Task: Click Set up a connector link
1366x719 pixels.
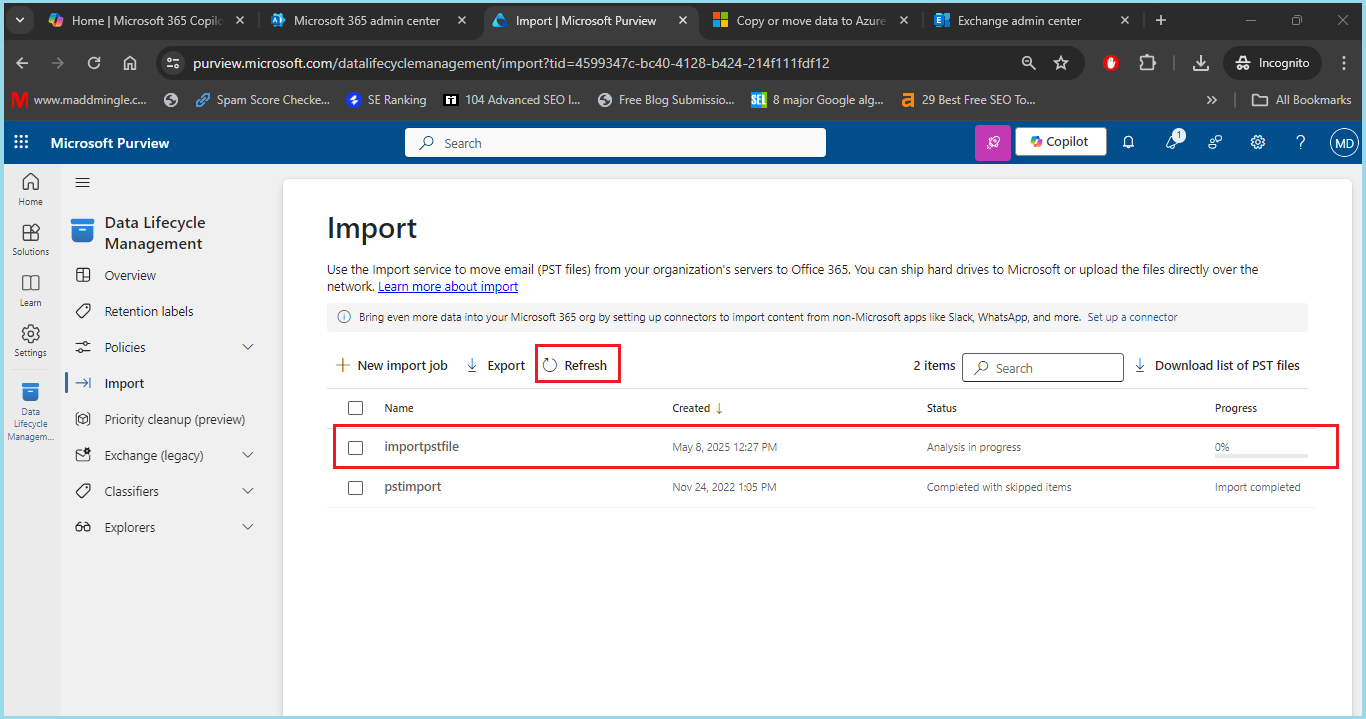Action: coord(1132,317)
